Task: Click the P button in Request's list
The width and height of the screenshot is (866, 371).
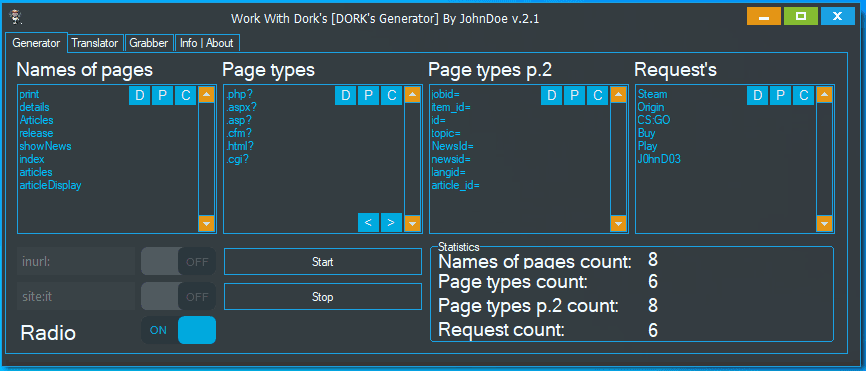Action: click(x=780, y=96)
